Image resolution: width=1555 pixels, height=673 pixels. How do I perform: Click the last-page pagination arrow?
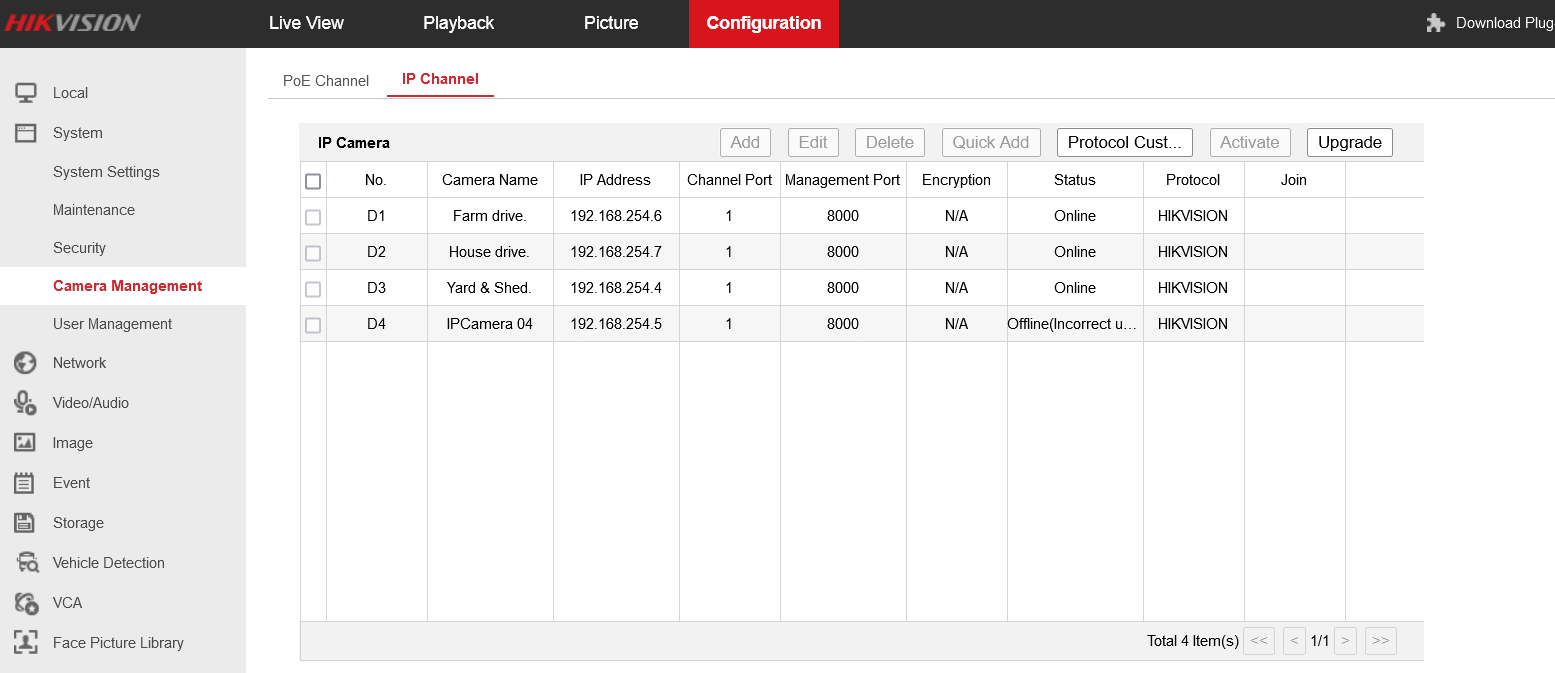pos(1381,640)
